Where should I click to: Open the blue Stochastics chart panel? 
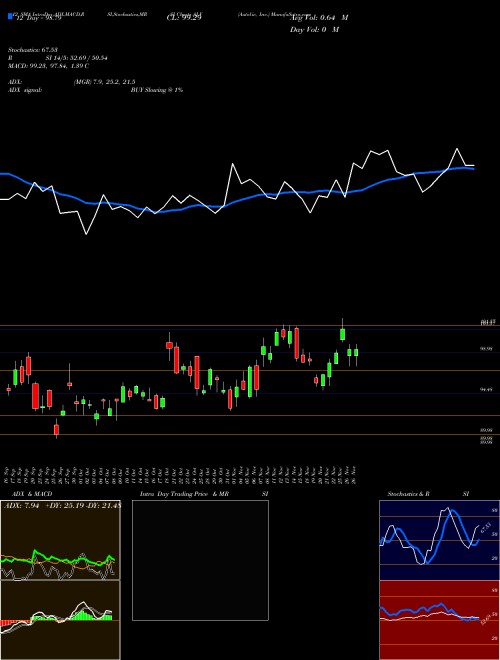[439, 540]
